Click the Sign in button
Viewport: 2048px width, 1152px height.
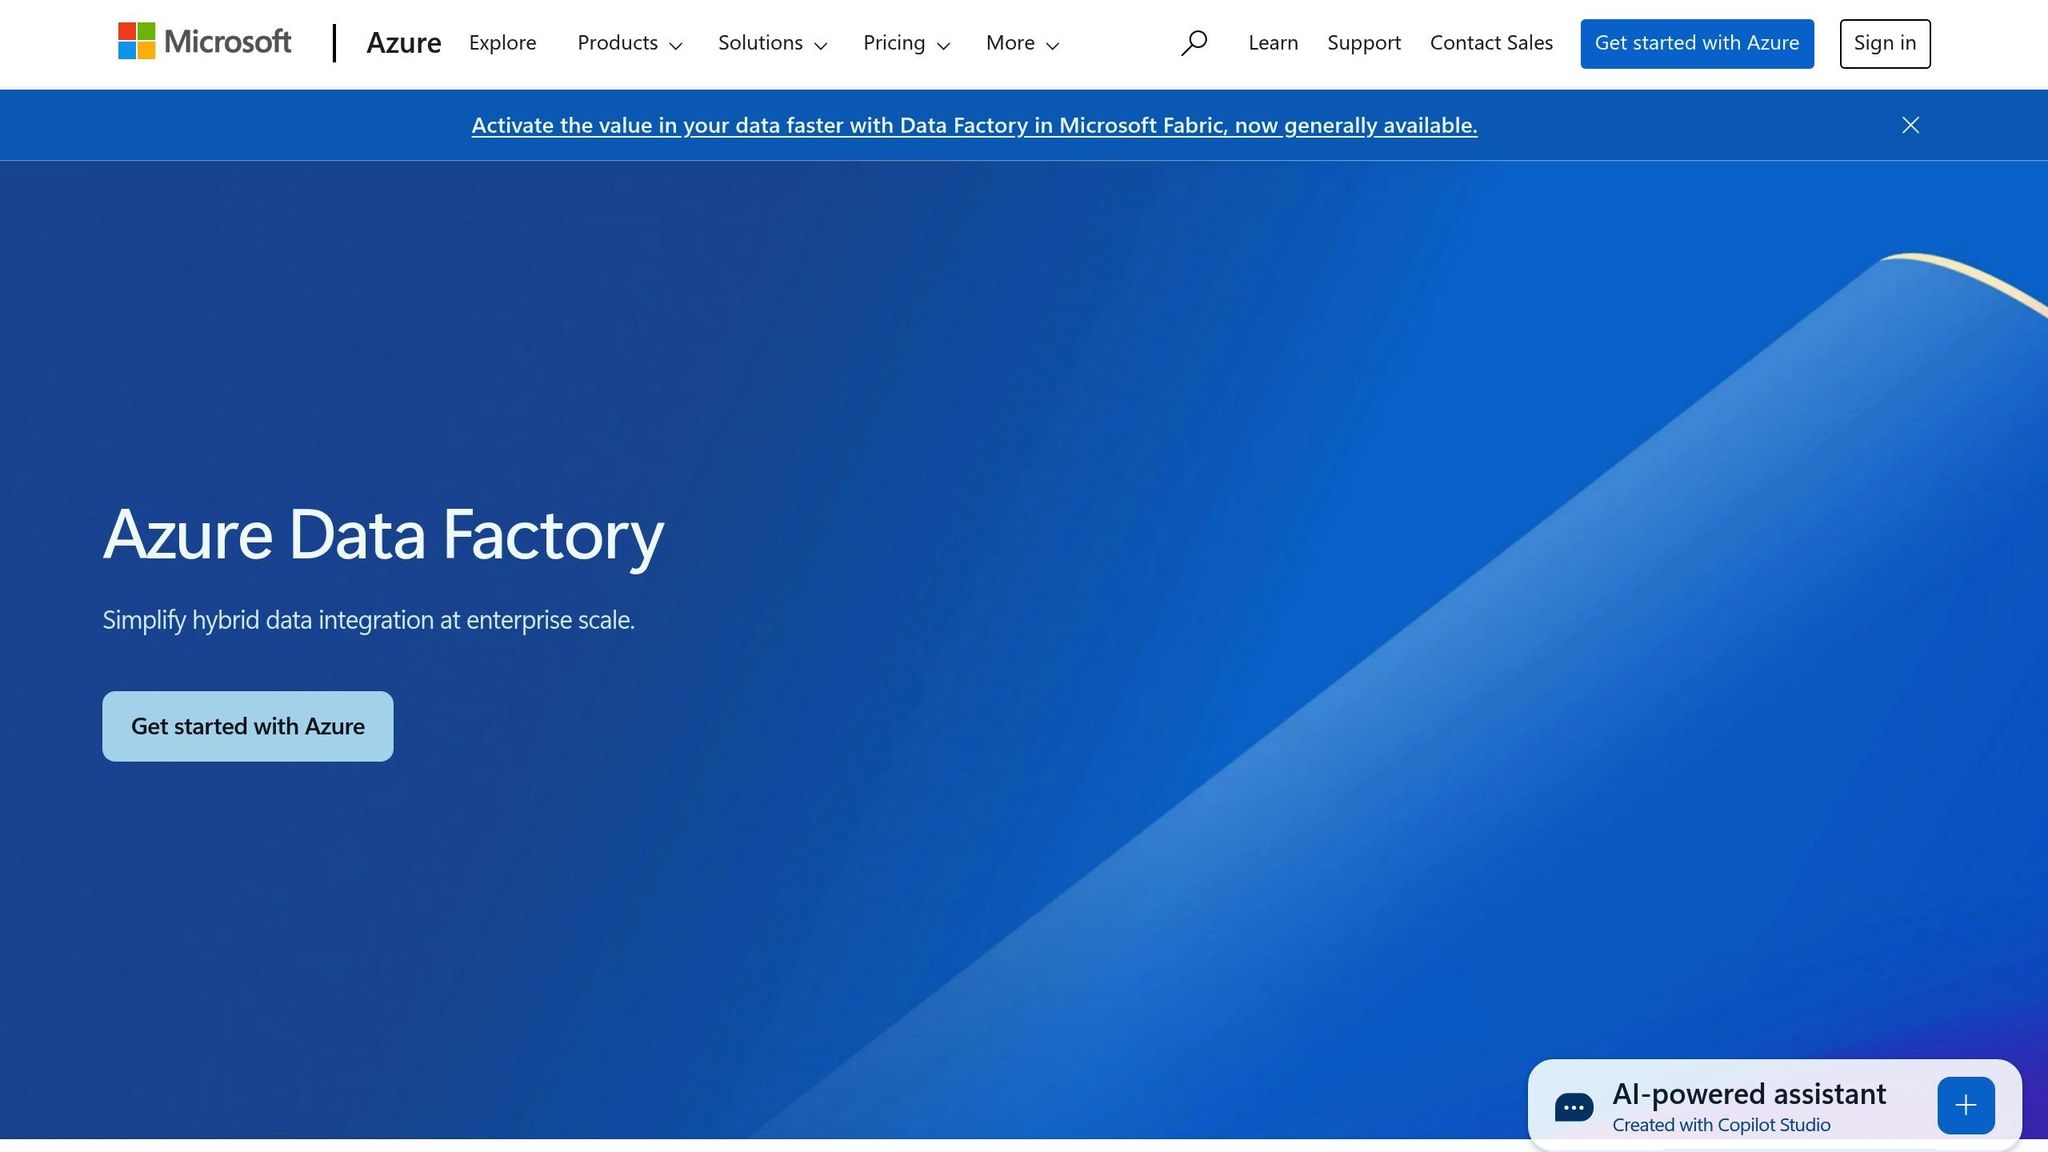point(1884,43)
